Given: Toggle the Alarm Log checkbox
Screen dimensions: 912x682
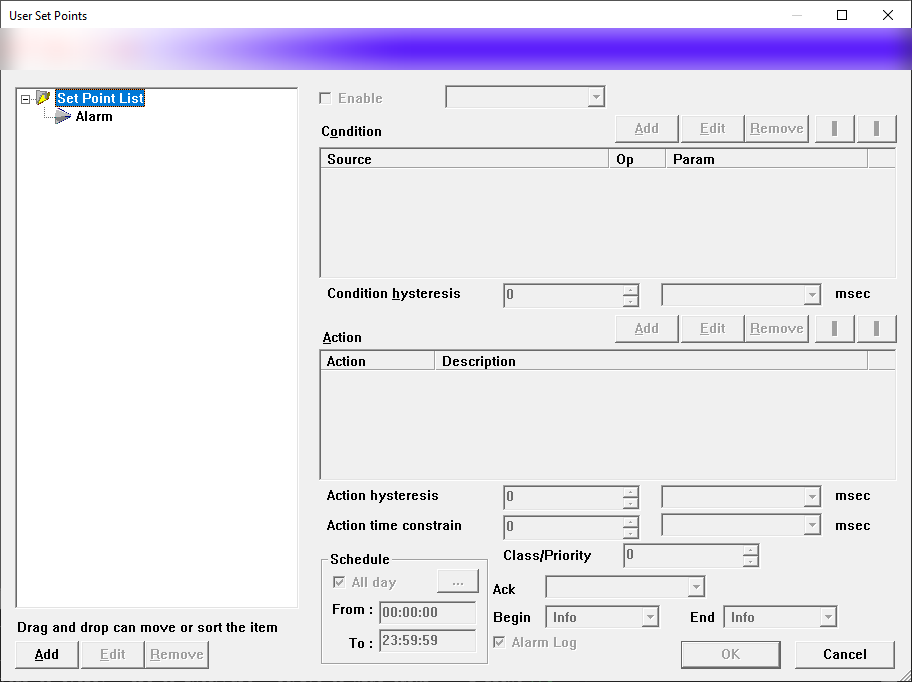Looking at the screenshot, I should click(x=499, y=642).
